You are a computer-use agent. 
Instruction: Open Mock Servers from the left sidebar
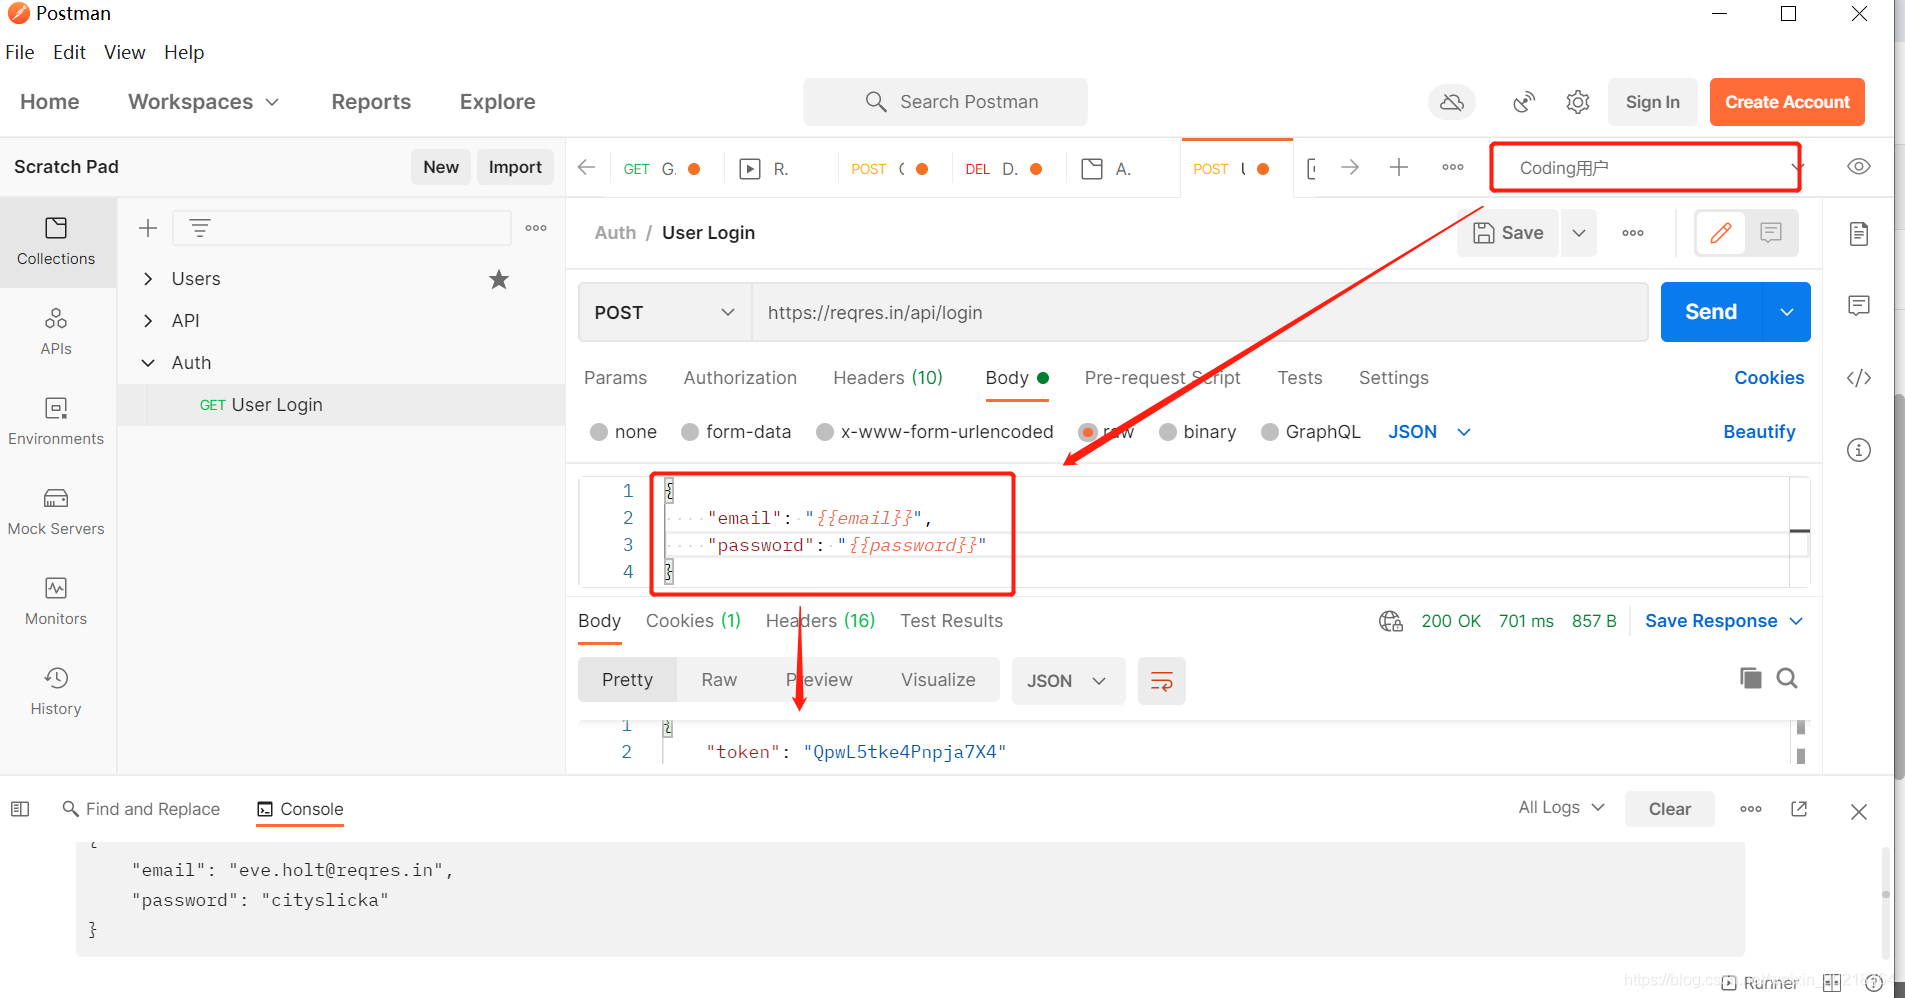56,511
